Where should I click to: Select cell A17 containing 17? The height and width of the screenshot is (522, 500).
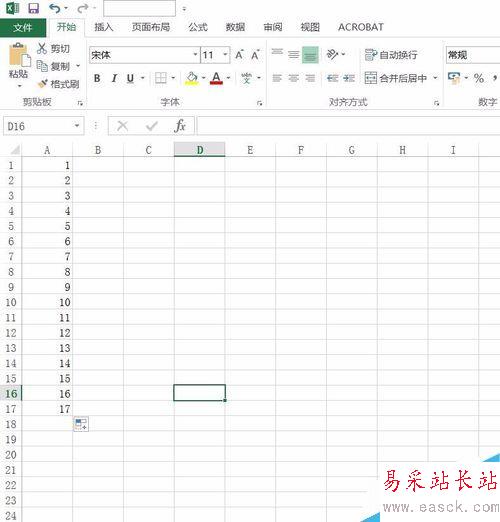click(x=47, y=409)
